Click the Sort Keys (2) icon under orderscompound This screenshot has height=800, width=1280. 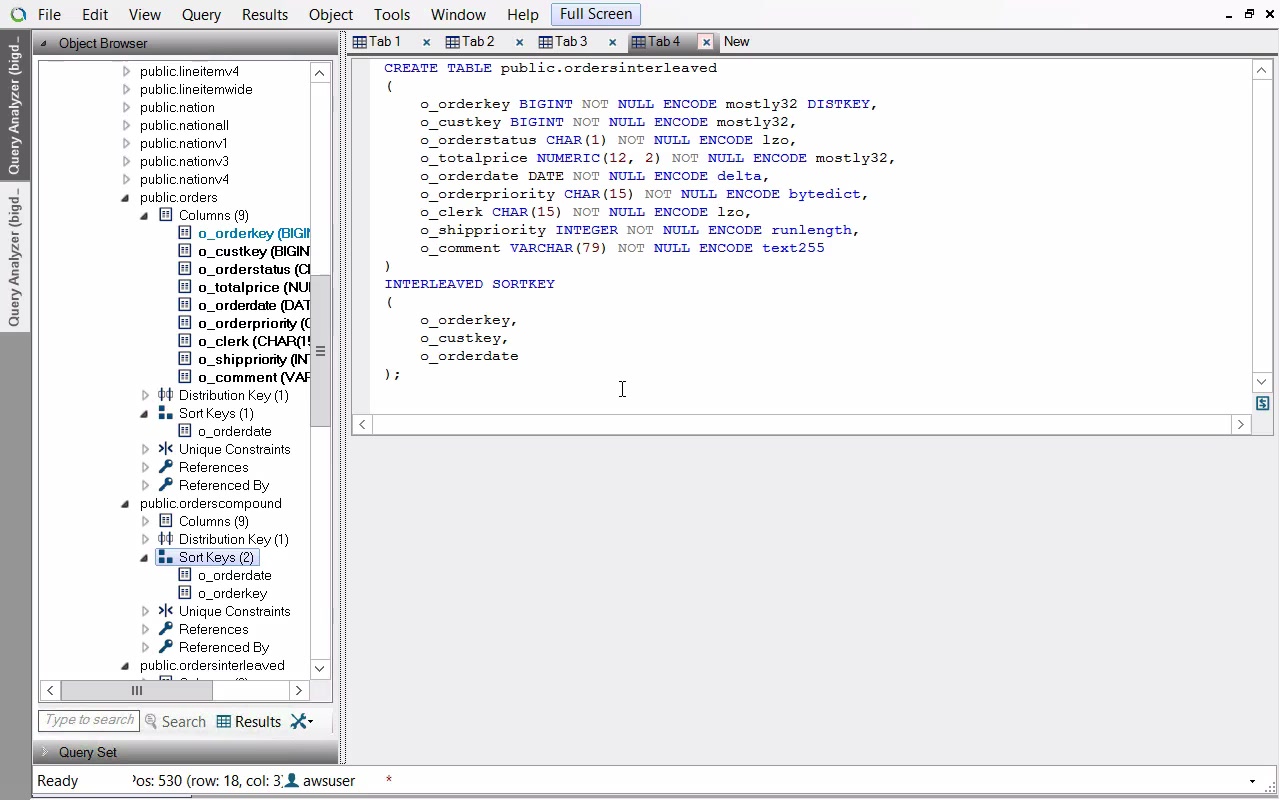[x=166, y=557]
